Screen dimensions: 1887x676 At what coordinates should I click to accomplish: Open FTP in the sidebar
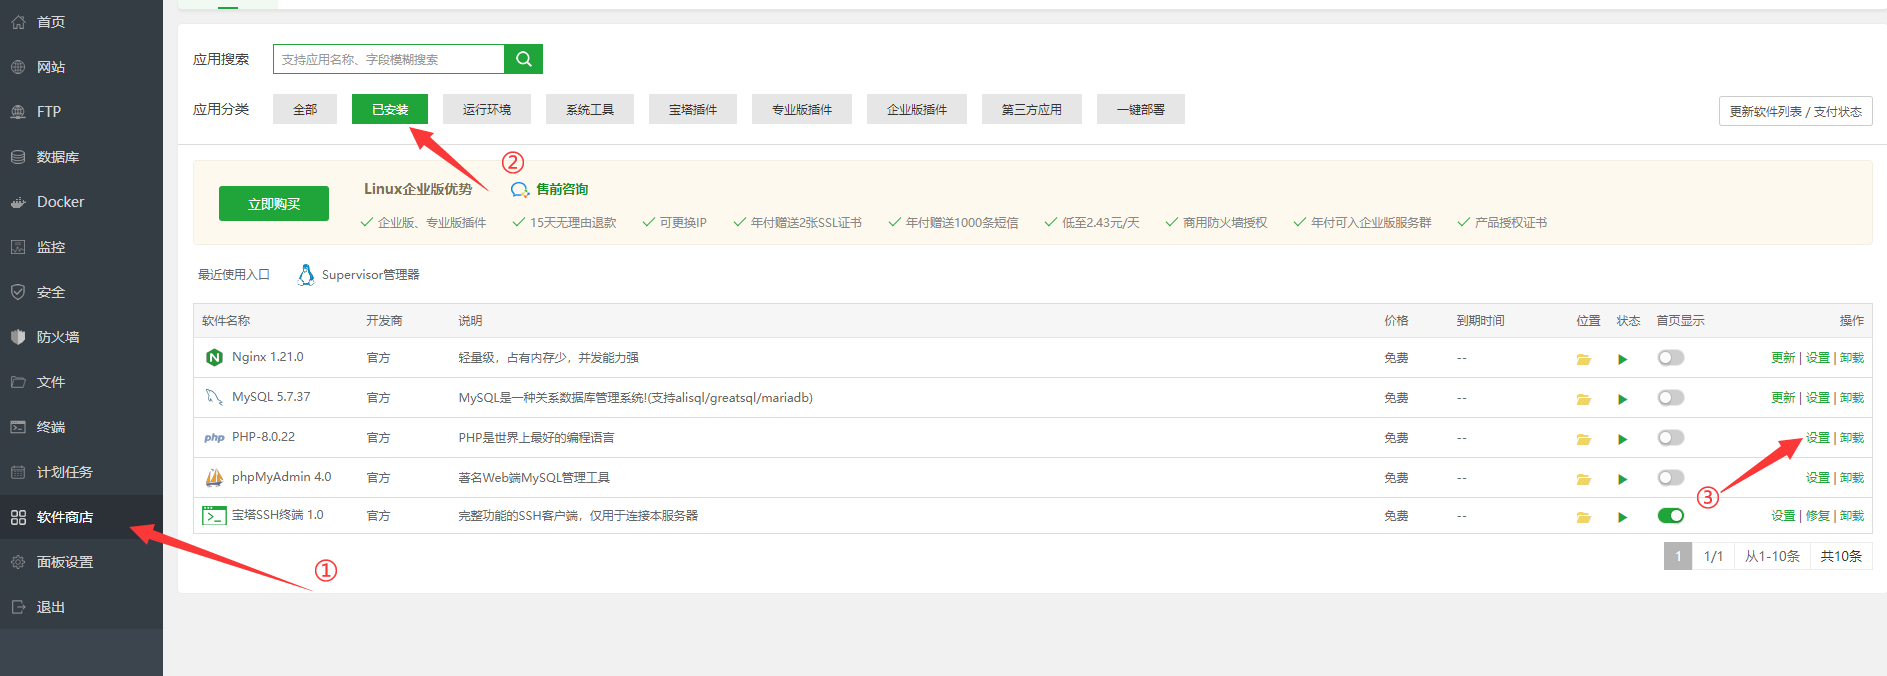tap(81, 112)
